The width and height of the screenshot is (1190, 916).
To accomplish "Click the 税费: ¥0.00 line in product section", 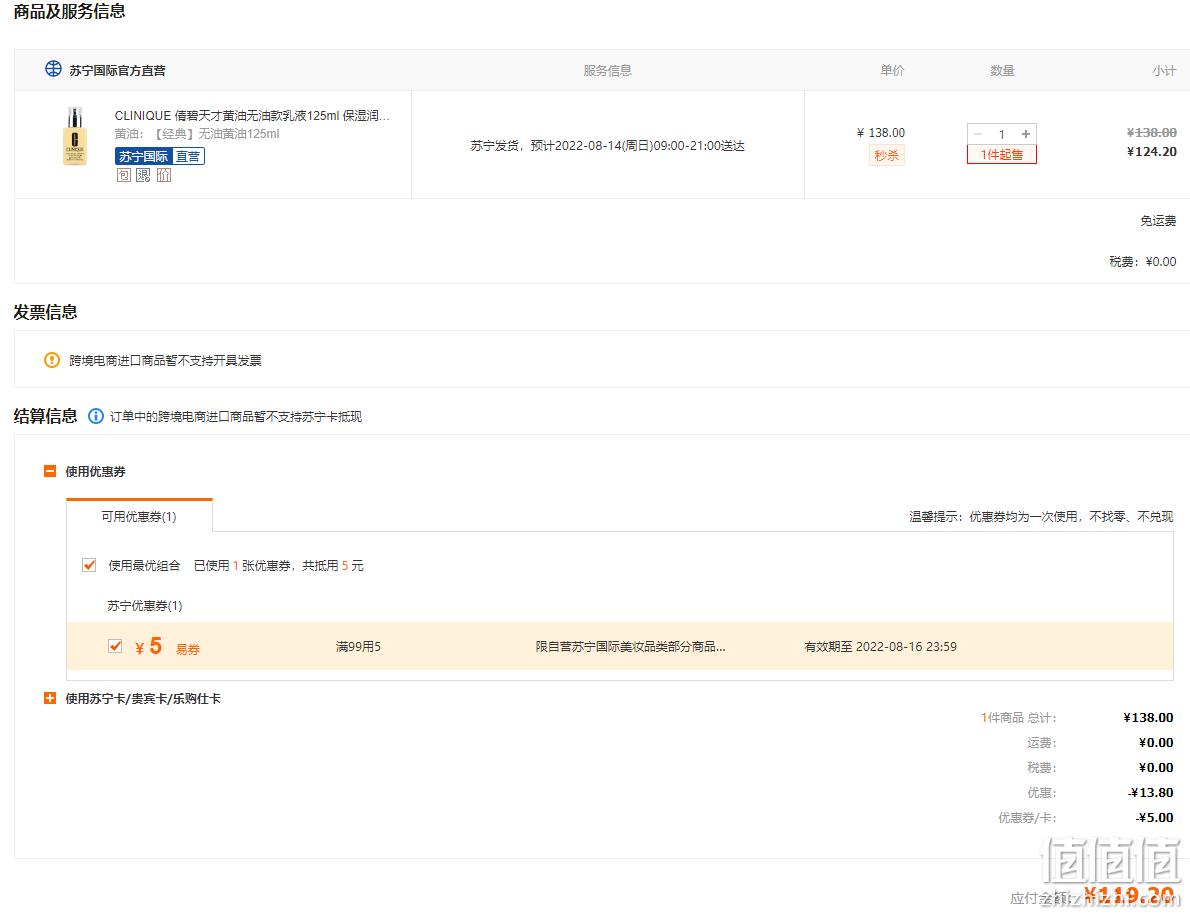I will pos(1143,262).
